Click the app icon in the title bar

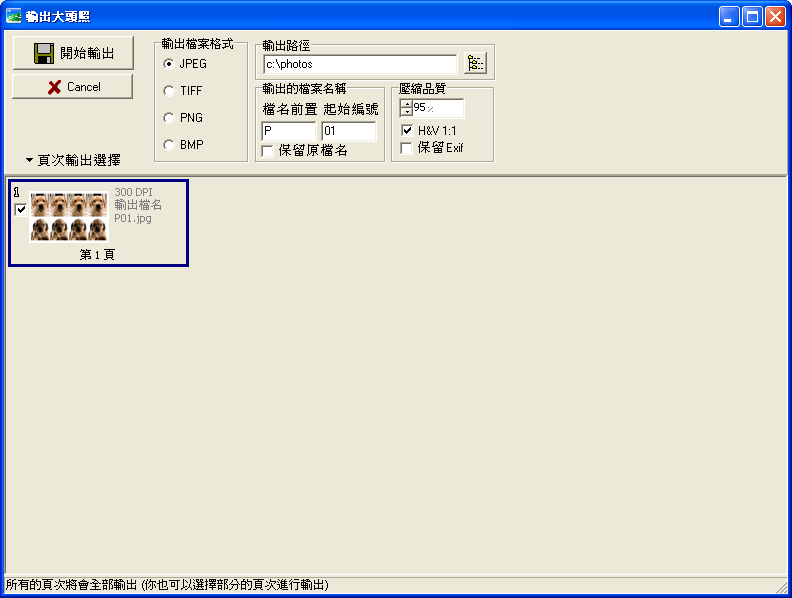14,15
